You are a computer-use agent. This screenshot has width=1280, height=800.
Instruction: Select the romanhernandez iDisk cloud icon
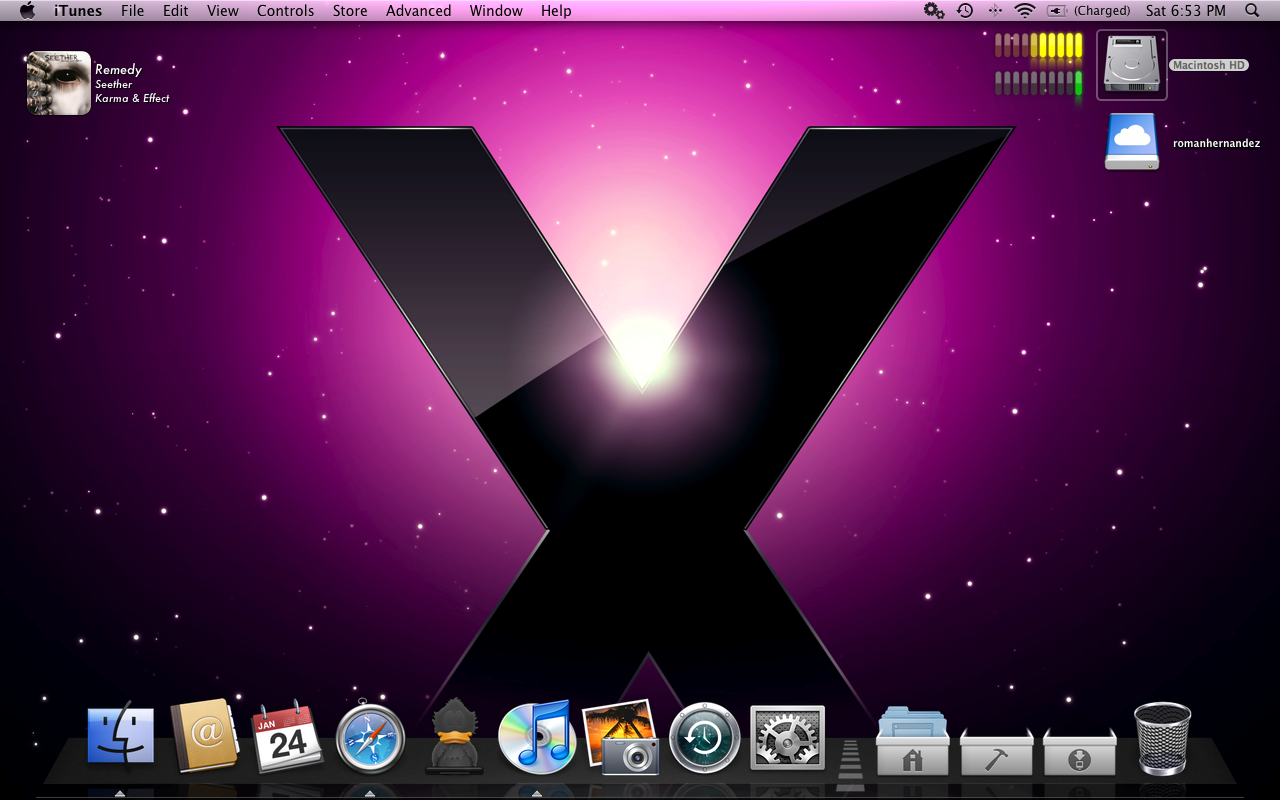1132,141
